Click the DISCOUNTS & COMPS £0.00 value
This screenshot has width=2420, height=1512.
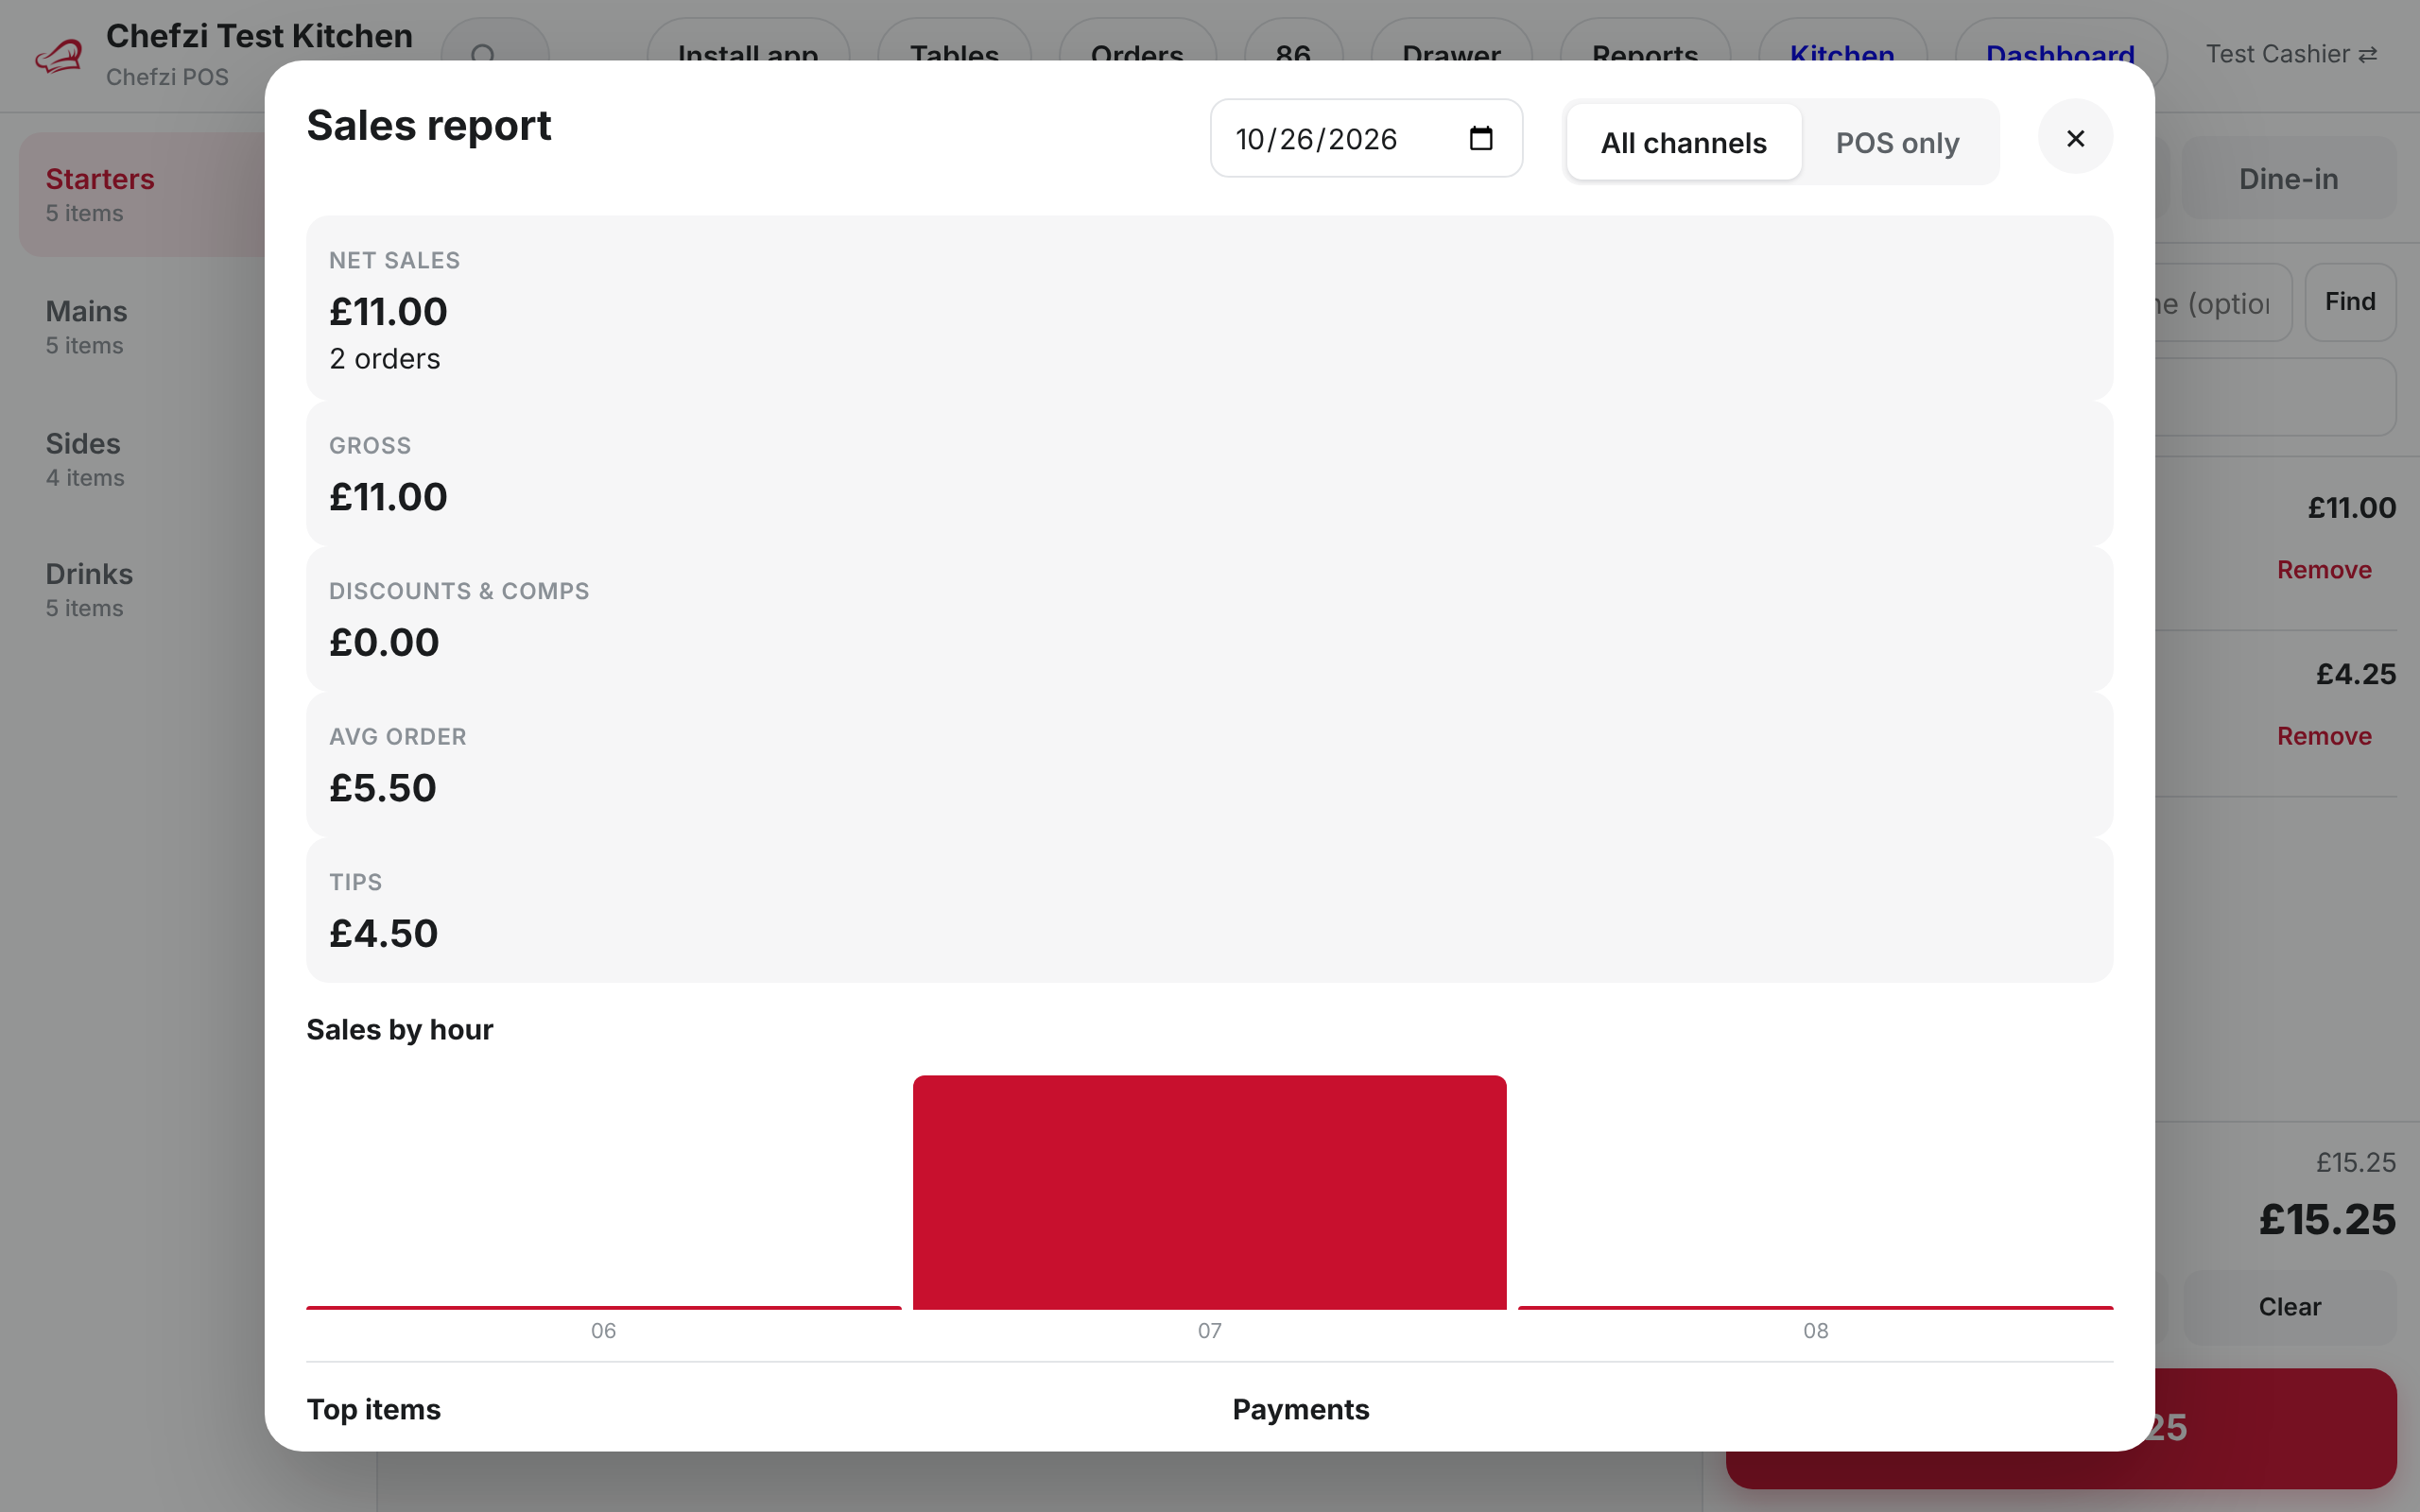click(384, 643)
